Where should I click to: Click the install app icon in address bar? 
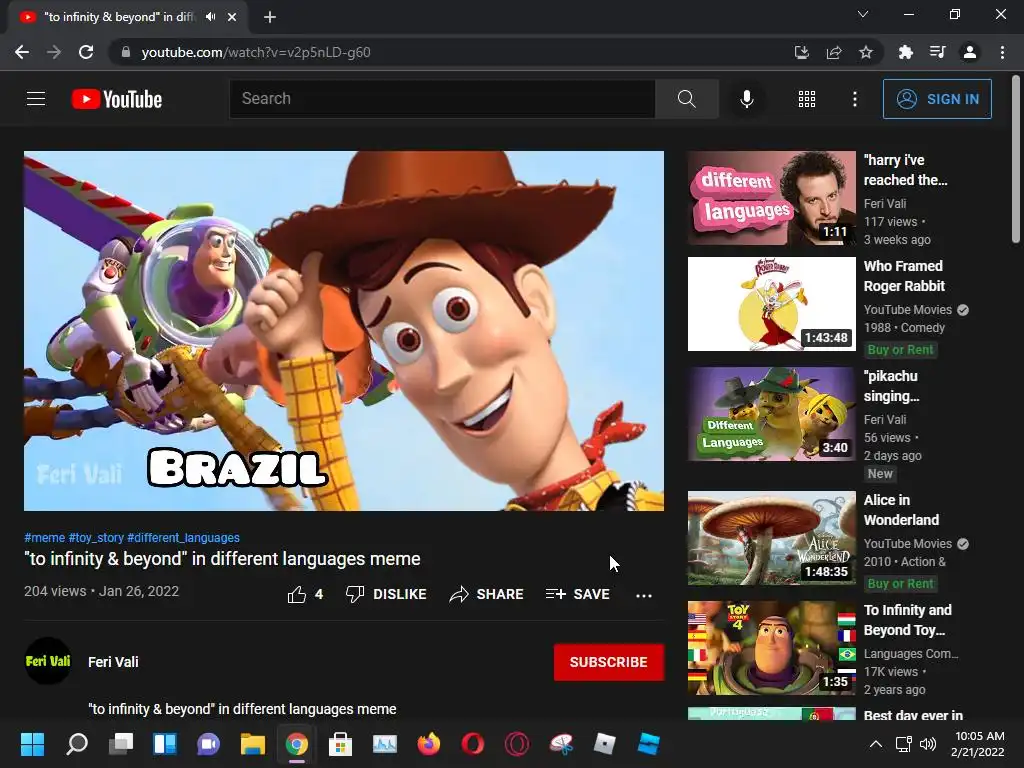click(x=802, y=52)
